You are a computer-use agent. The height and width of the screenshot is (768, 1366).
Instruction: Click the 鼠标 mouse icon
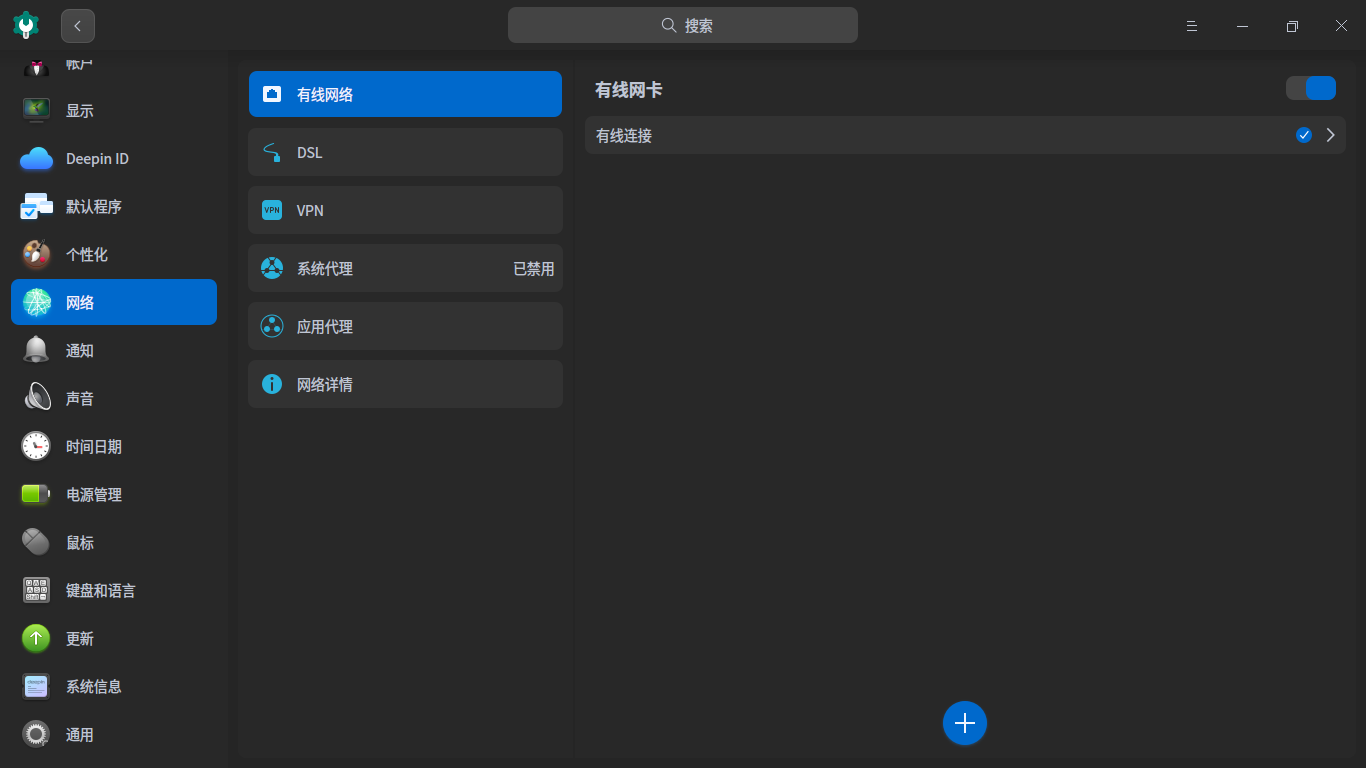click(37, 542)
